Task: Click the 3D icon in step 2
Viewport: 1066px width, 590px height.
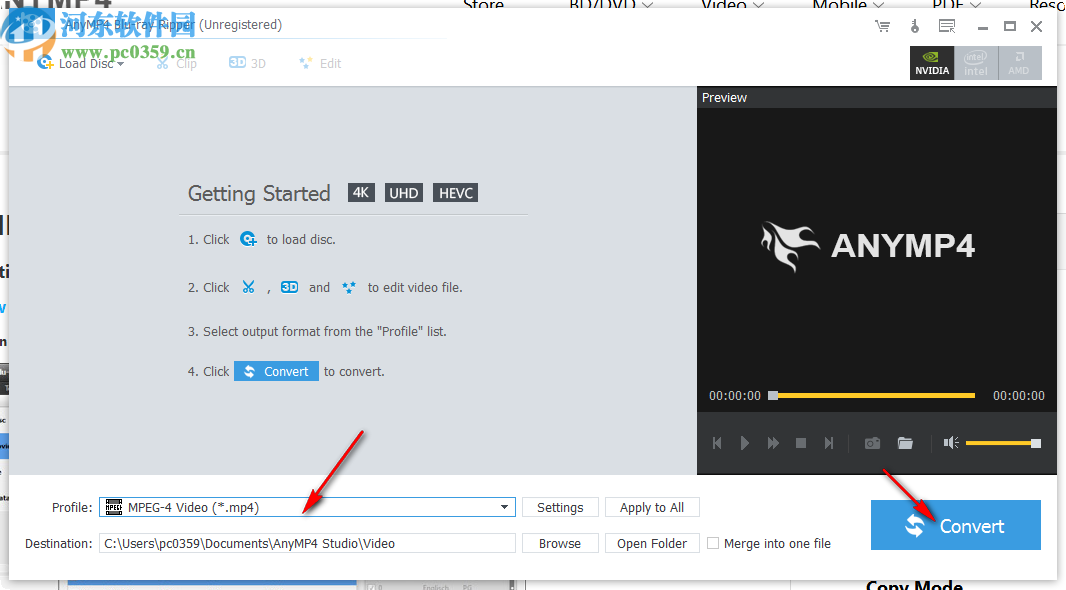Action: pyautogui.click(x=290, y=287)
